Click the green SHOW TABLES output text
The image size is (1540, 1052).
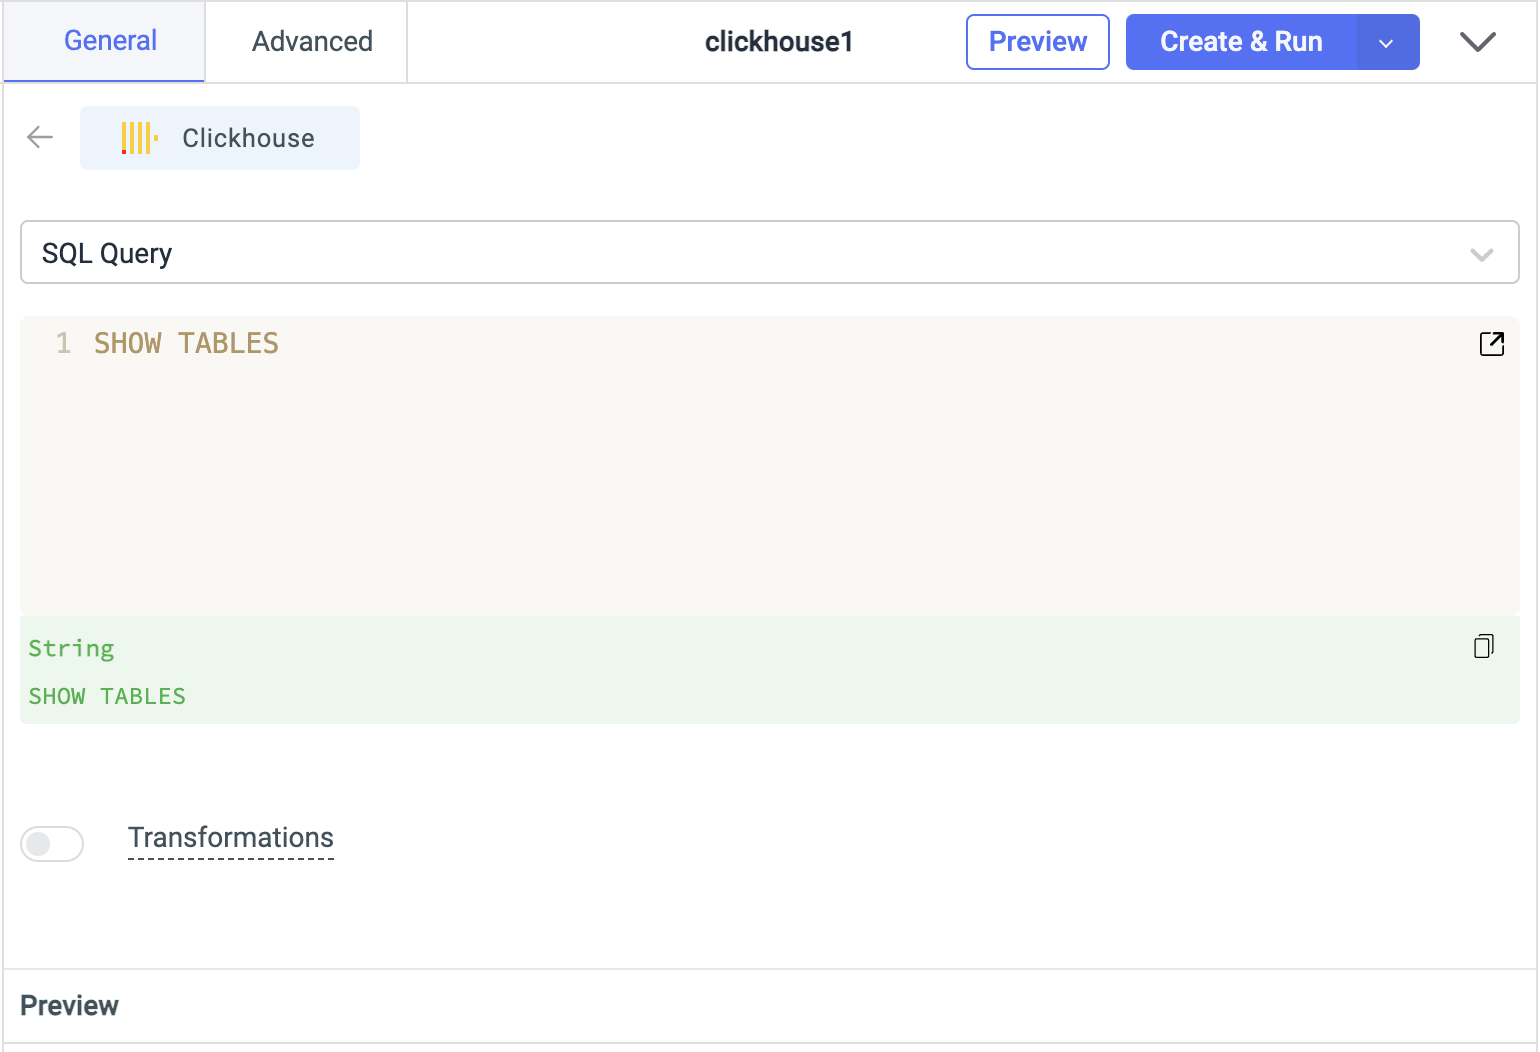click(x=107, y=696)
